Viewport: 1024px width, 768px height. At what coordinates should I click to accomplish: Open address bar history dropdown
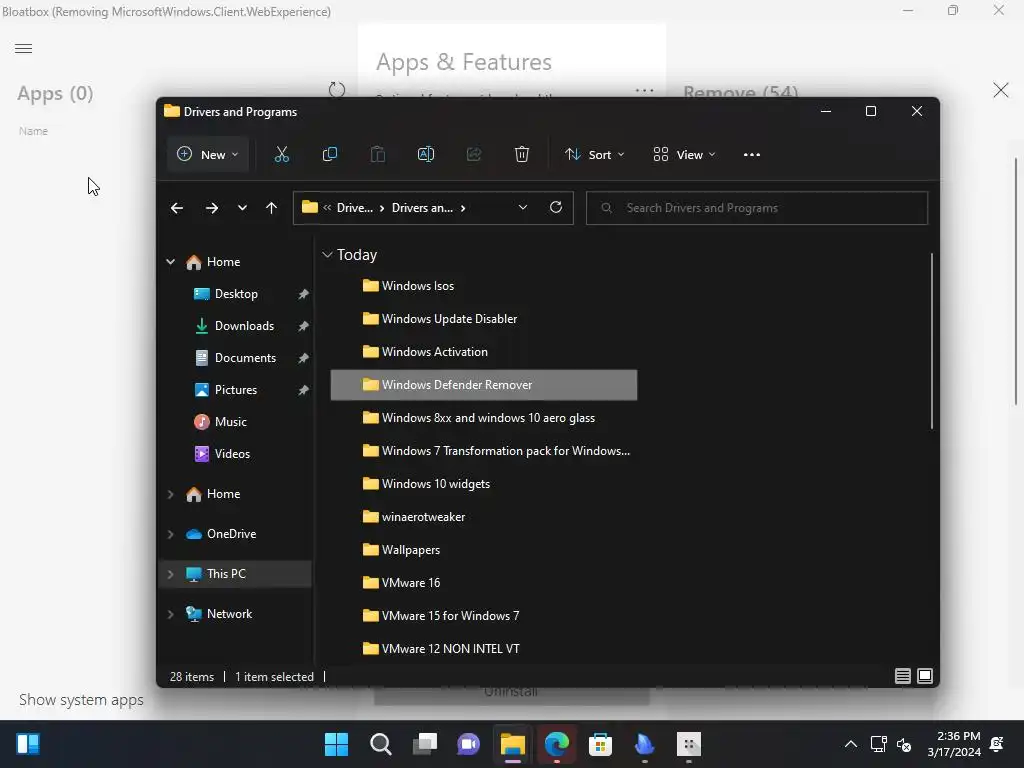point(522,207)
